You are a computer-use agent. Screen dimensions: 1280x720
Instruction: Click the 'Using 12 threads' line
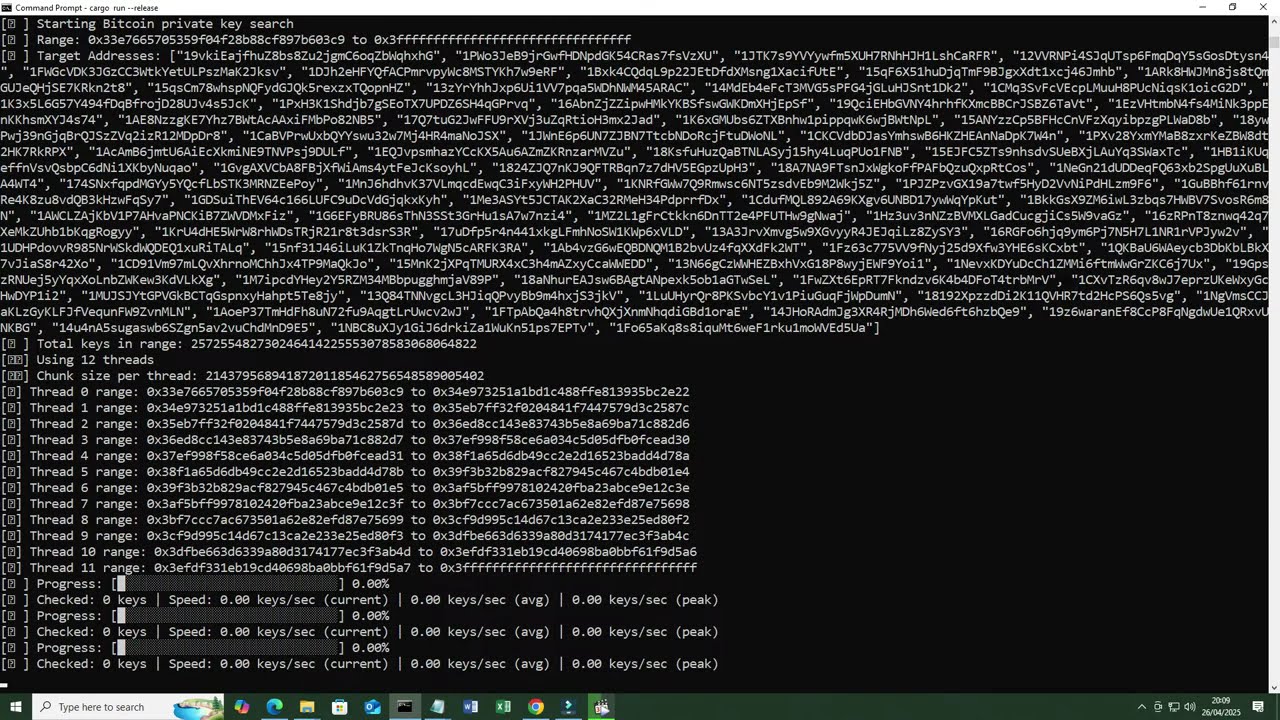click(x=78, y=360)
